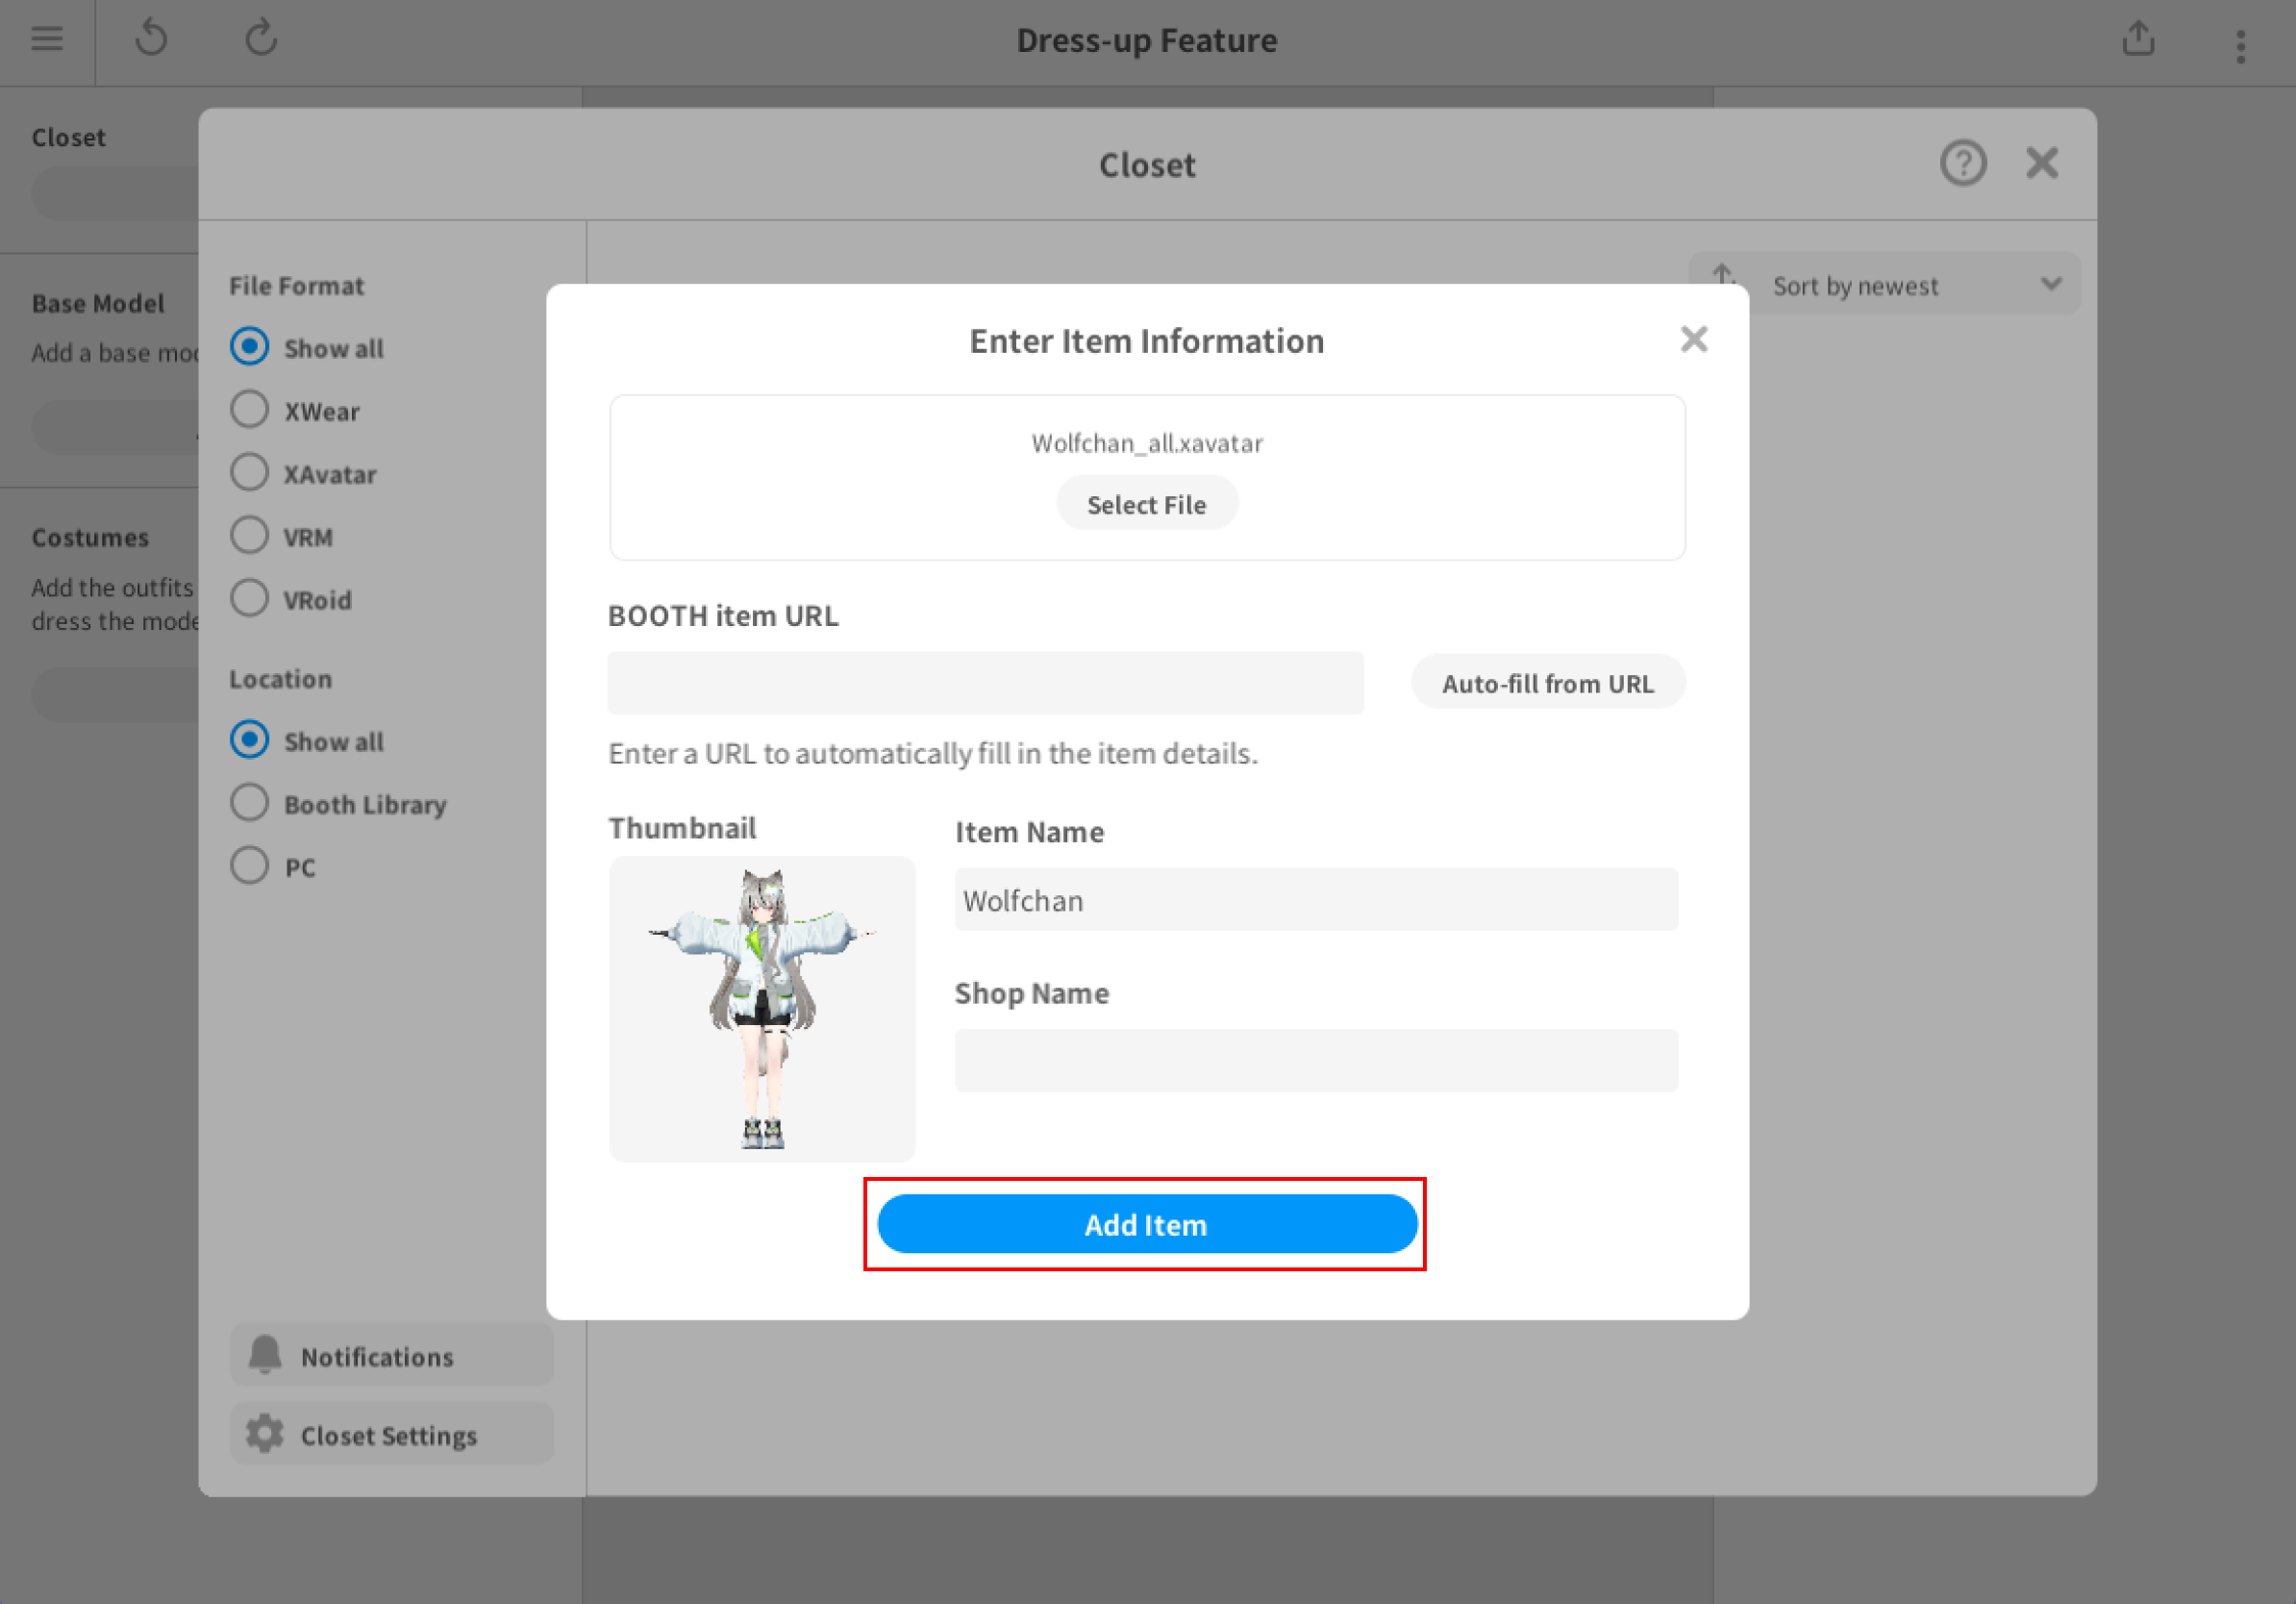Close the Closet window
The image size is (2296, 1604).
pos(2042,162)
